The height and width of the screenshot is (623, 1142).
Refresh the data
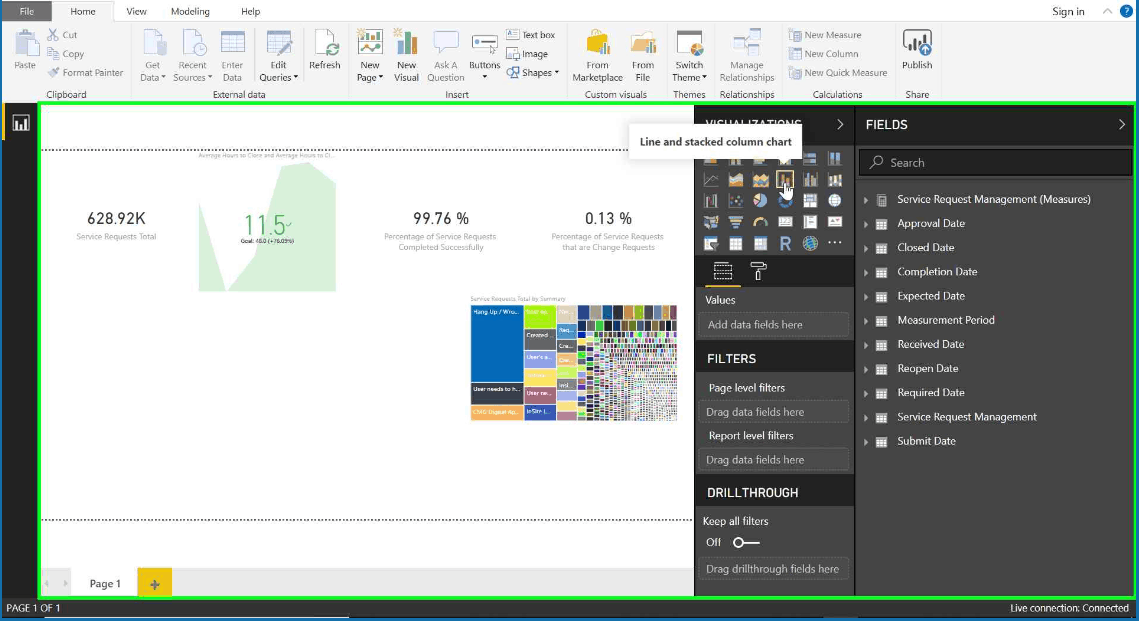[x=325, y=50]
